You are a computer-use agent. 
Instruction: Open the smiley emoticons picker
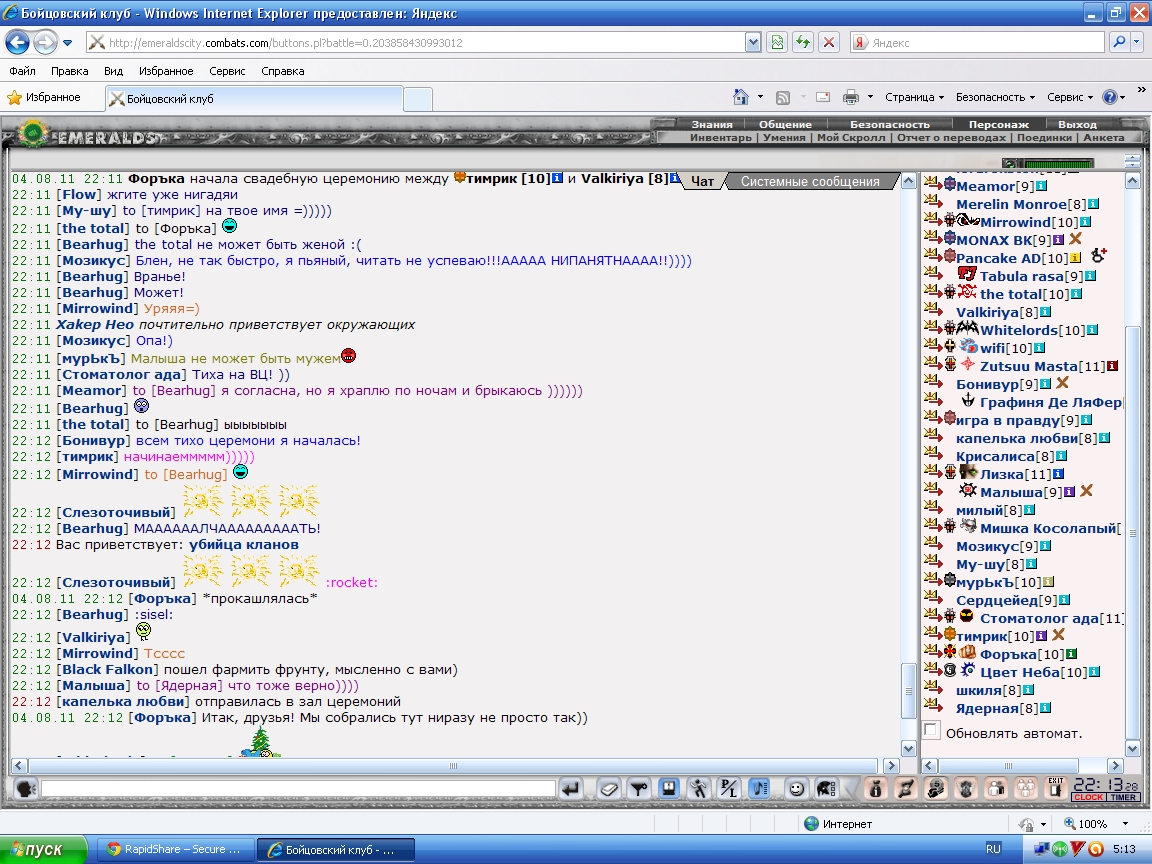tap(796, 789)
